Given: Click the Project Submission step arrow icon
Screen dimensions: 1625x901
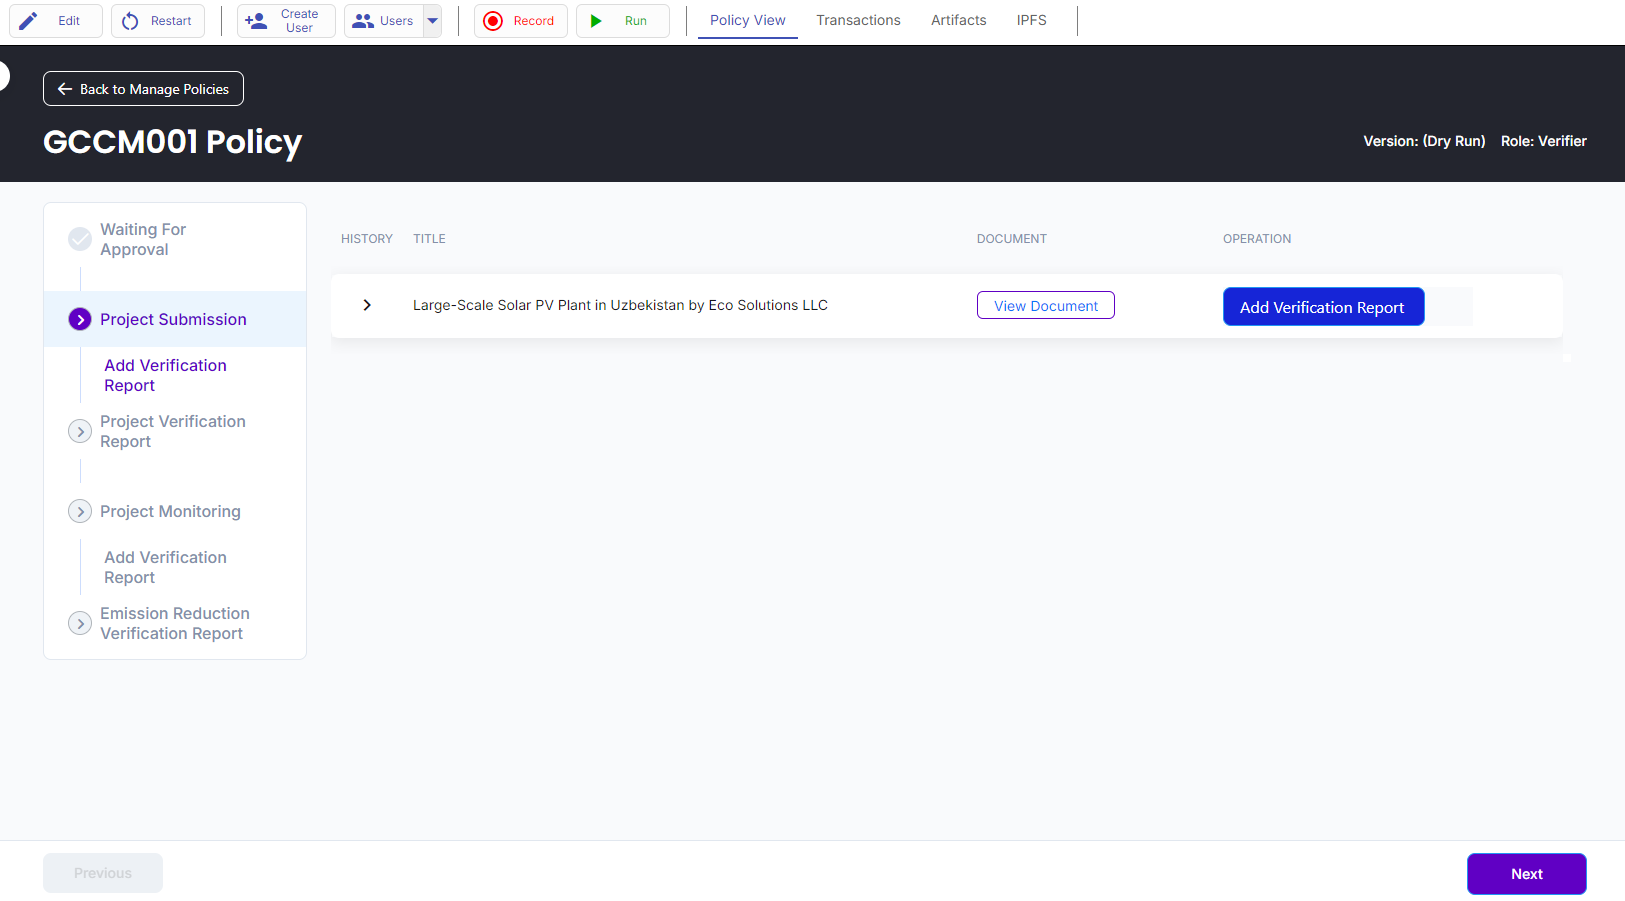Looking at the screenshot, I should 80,319.
